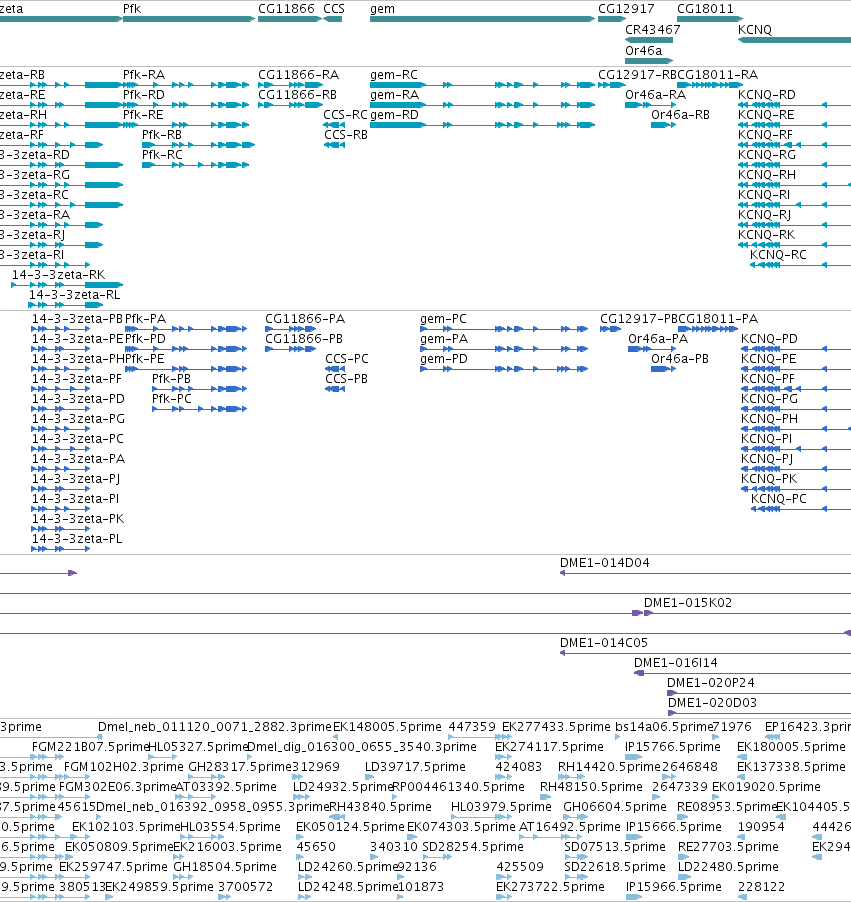851x902 pixels.
Task: Select protein KCNQ-PC
Action: (x=779, y=499)
